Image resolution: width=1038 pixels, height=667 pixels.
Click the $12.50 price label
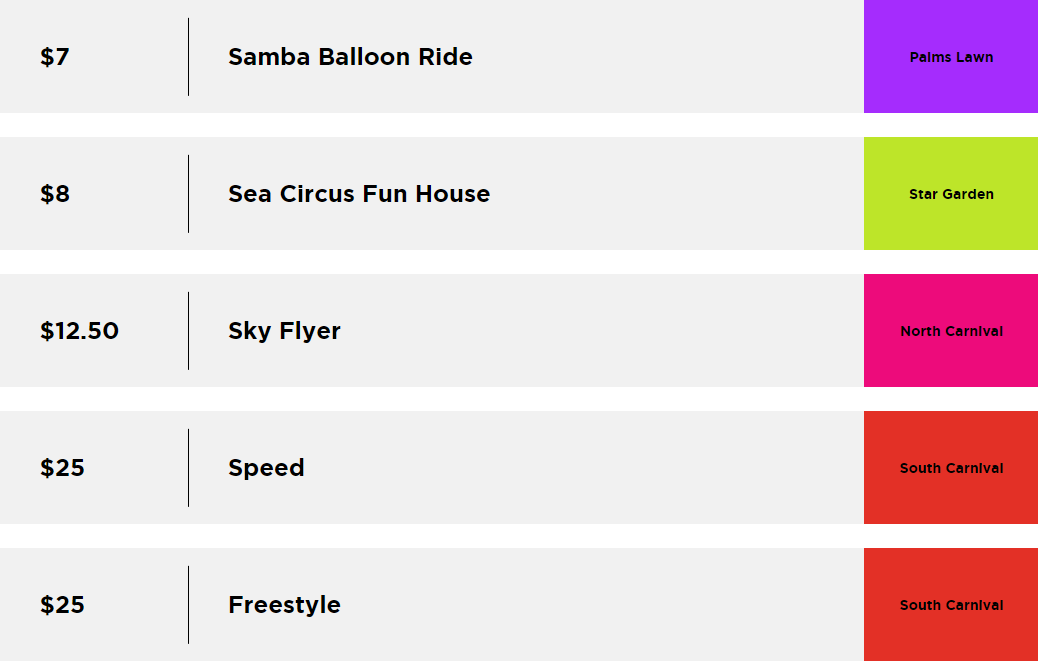point(79,331)
